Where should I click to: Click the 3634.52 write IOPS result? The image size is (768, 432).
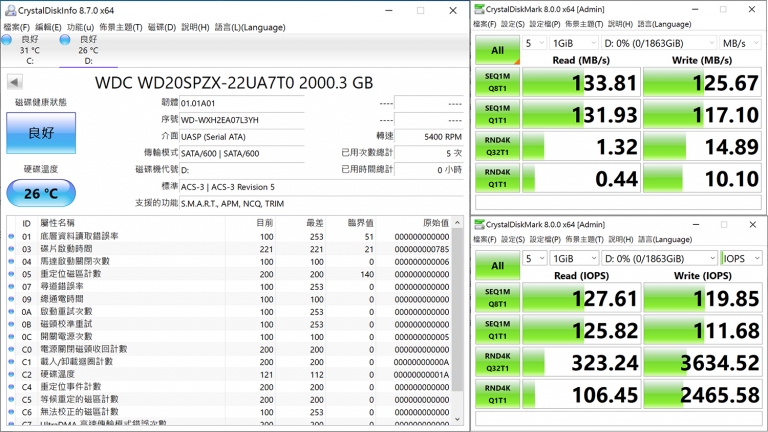click(702, 362)
